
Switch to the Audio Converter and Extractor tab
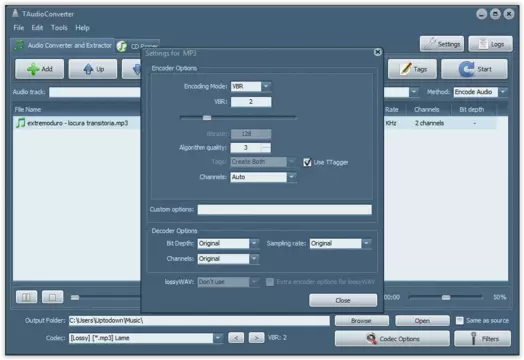point(63,45)
